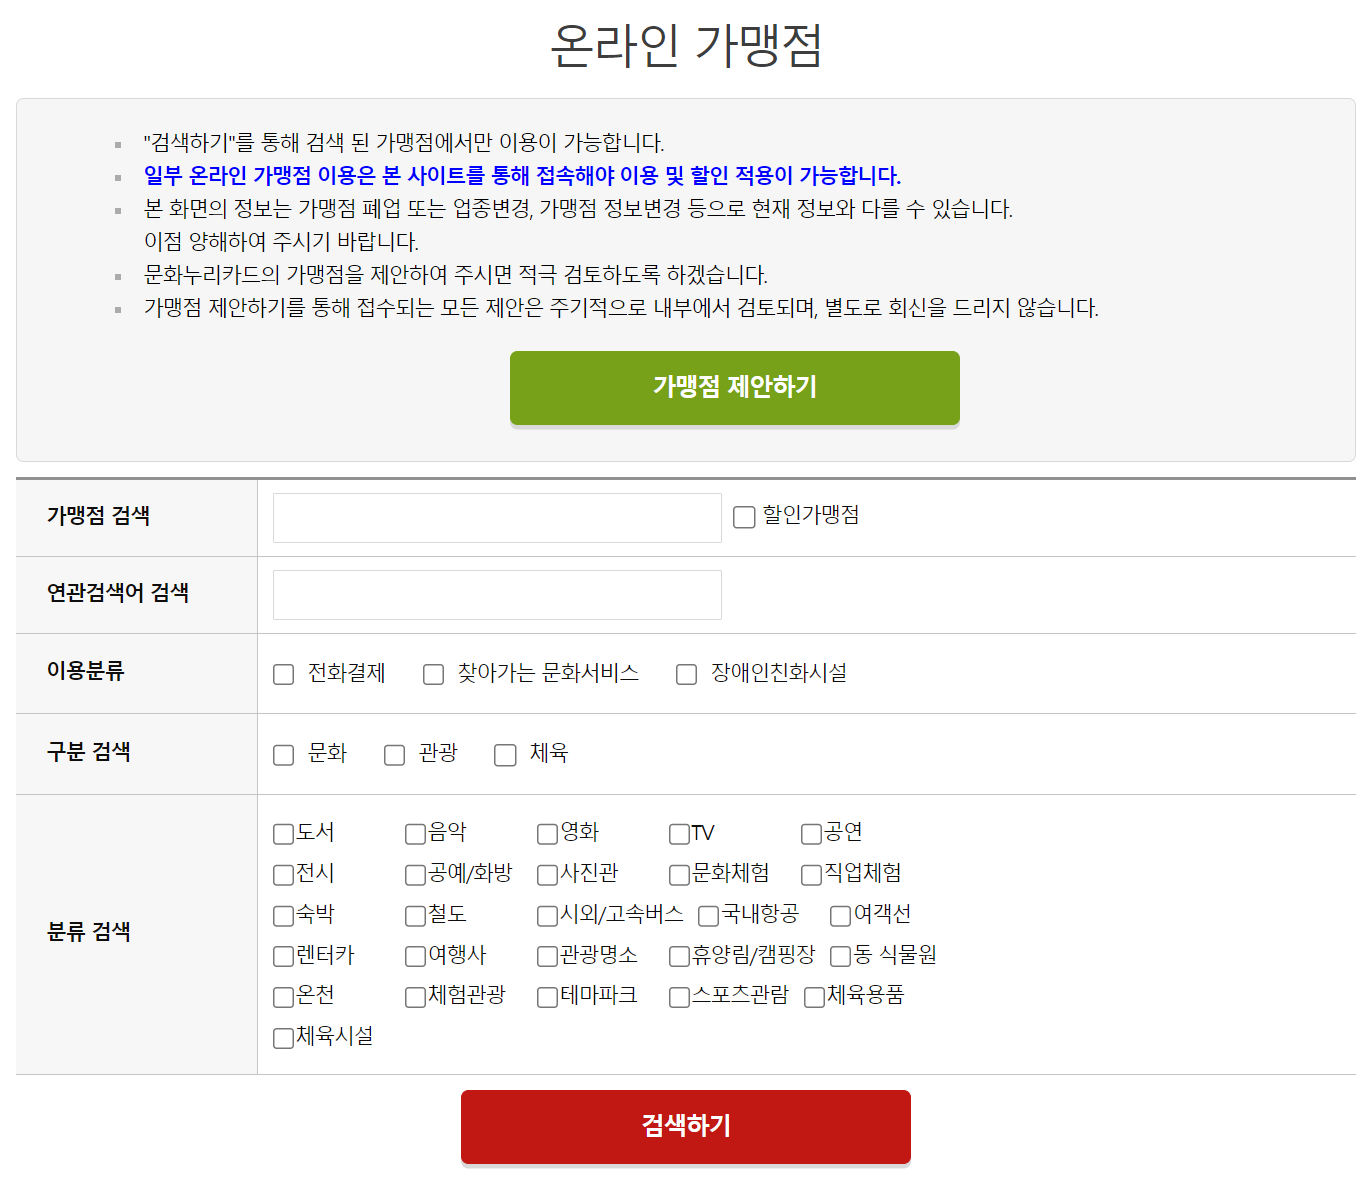The height and width of the screenshot is (1188, 1371).
Task: Tick the 도서 checkbox
Action: tap(283, 834)
